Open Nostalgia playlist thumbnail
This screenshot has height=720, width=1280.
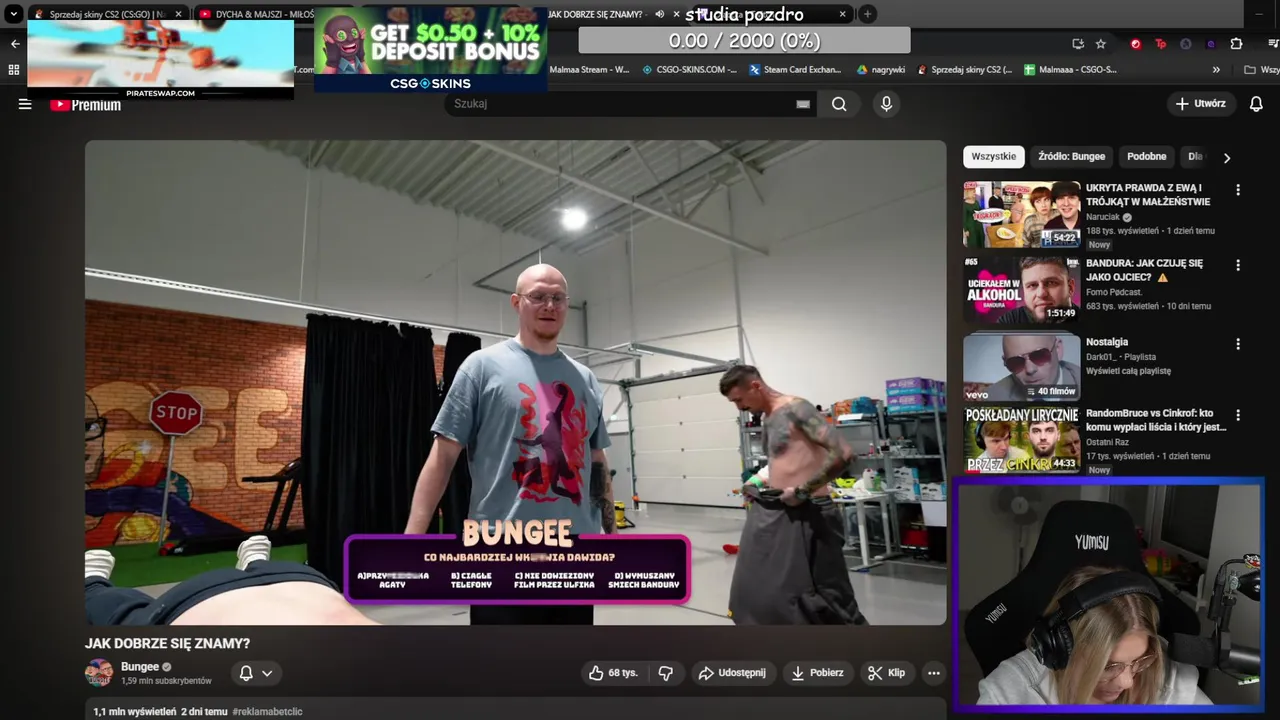1022,367
